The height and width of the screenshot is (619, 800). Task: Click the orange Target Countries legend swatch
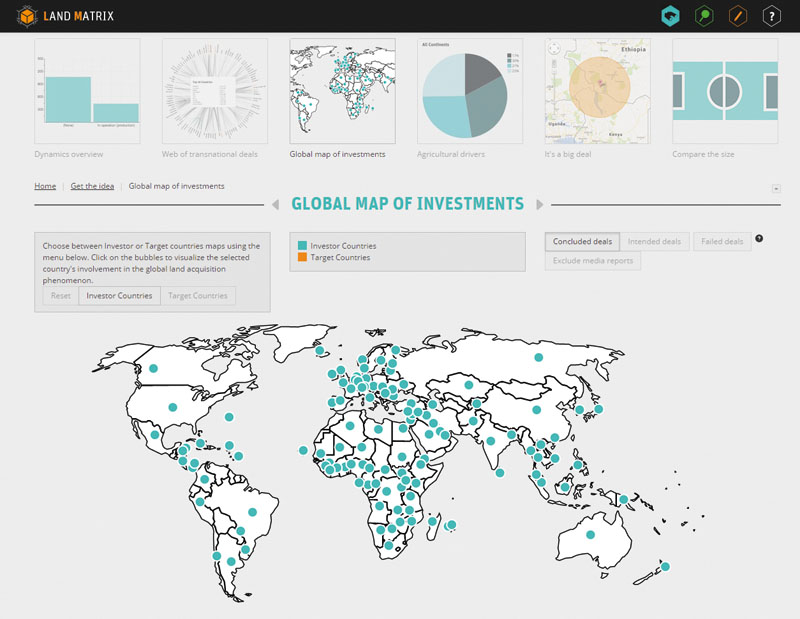click(x=303, y=258)
